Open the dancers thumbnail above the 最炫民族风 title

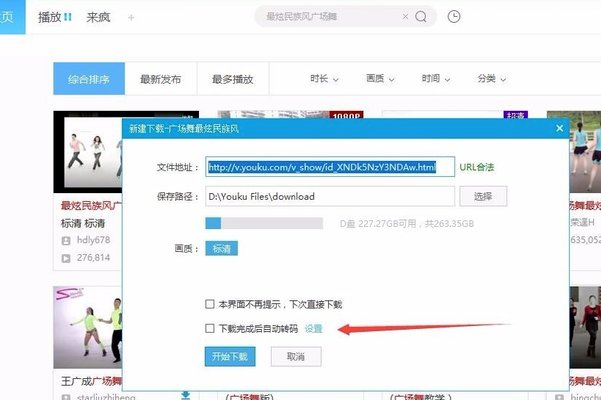click(x=88, y=152)
